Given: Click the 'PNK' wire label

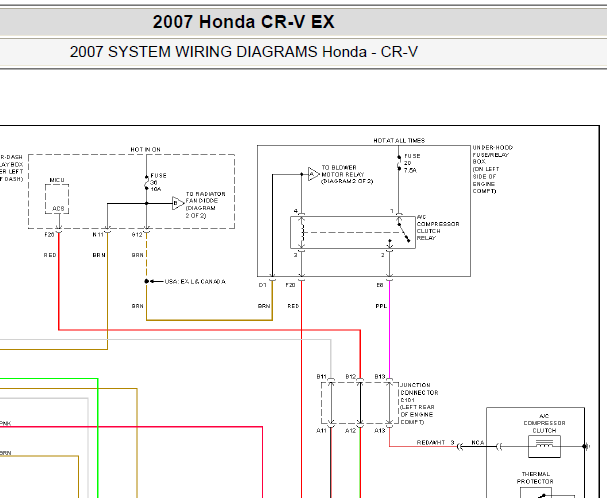Looking at the screenshot, I should (x=5, y=423).
